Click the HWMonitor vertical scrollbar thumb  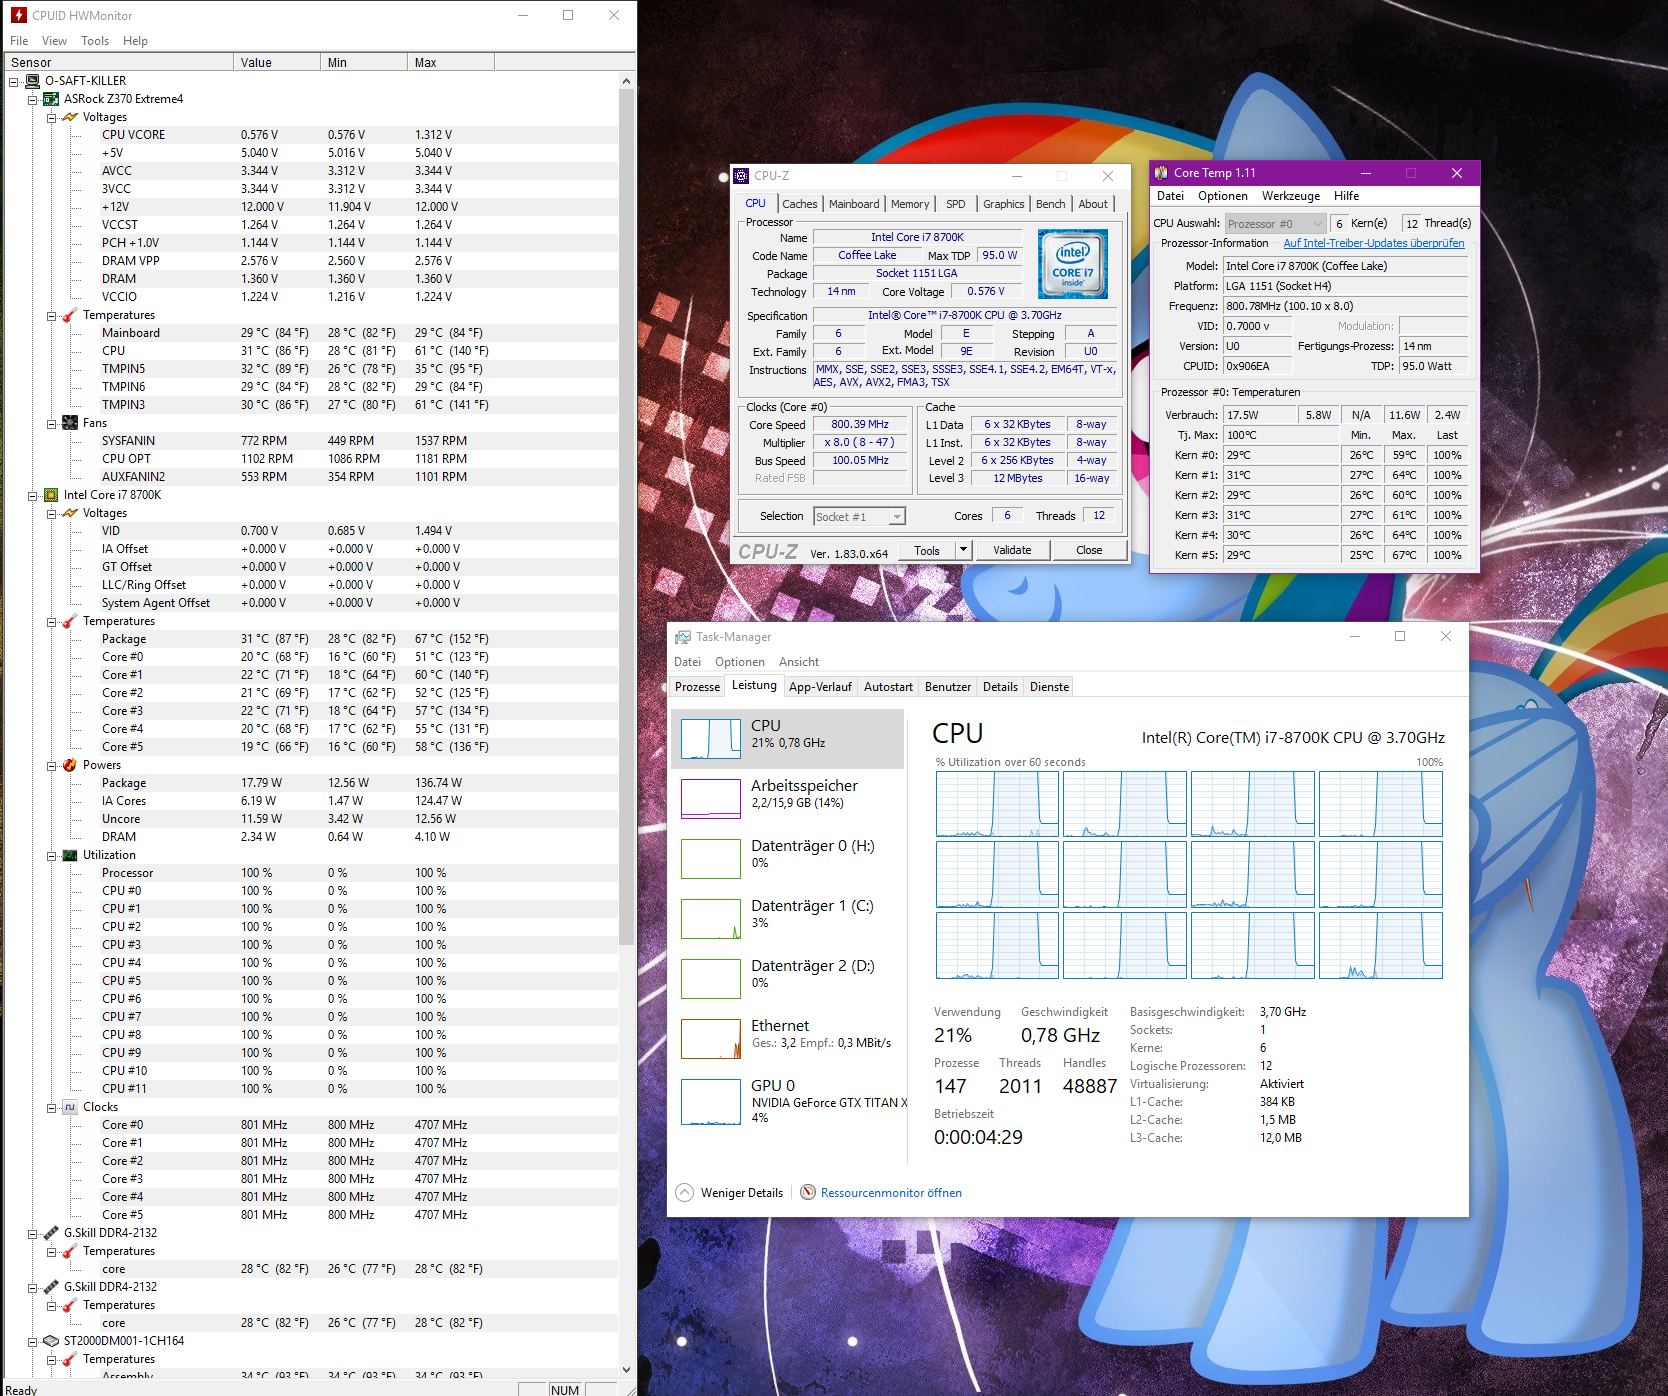(x=627, y=515)
